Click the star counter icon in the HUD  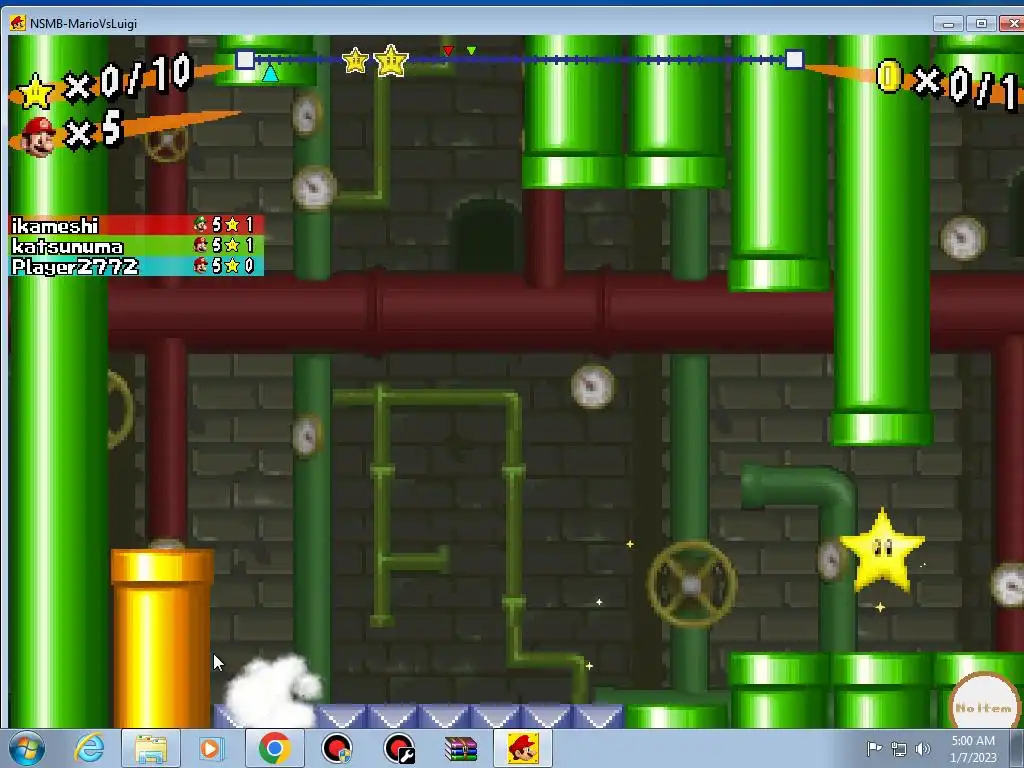point(35,91)
